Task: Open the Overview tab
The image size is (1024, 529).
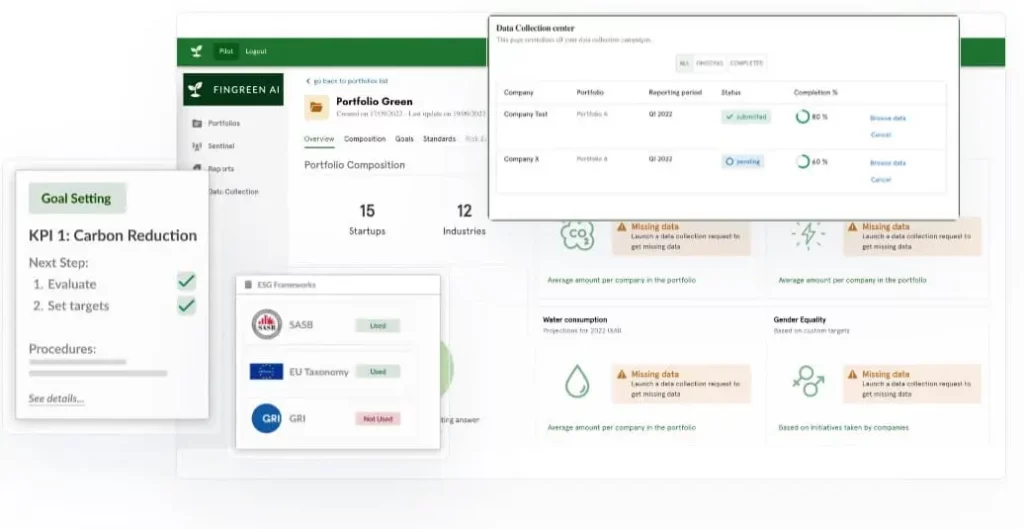Action: pyautogui.click(x=319, y=139)
